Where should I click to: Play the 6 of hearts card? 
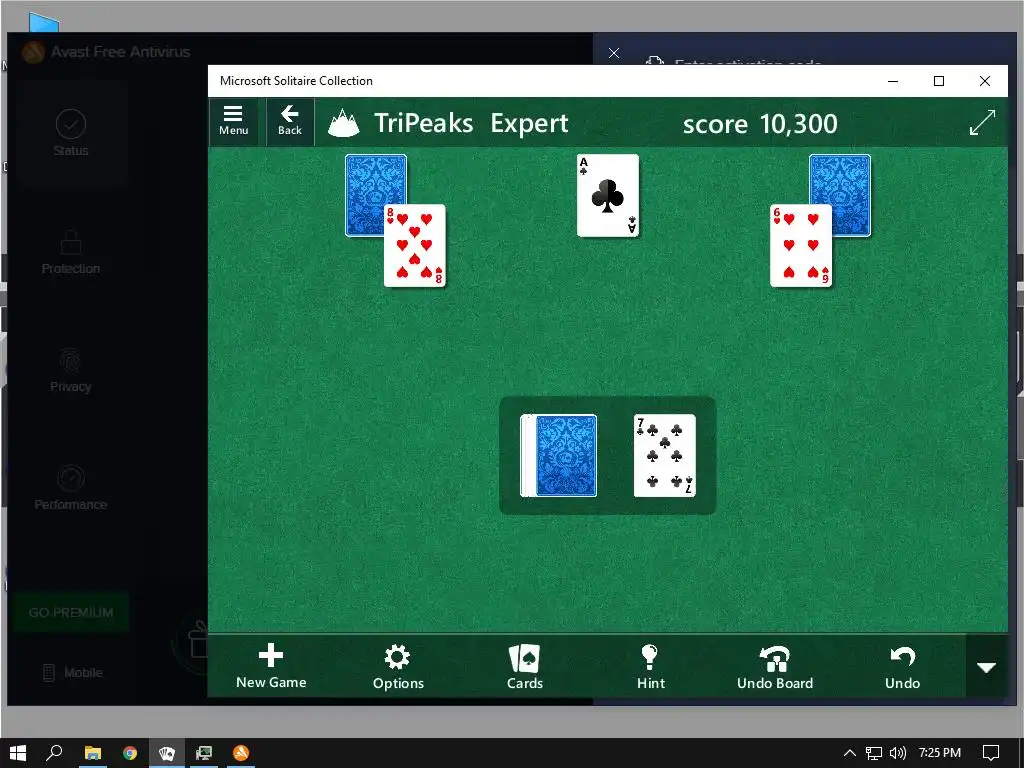(801, 246)
